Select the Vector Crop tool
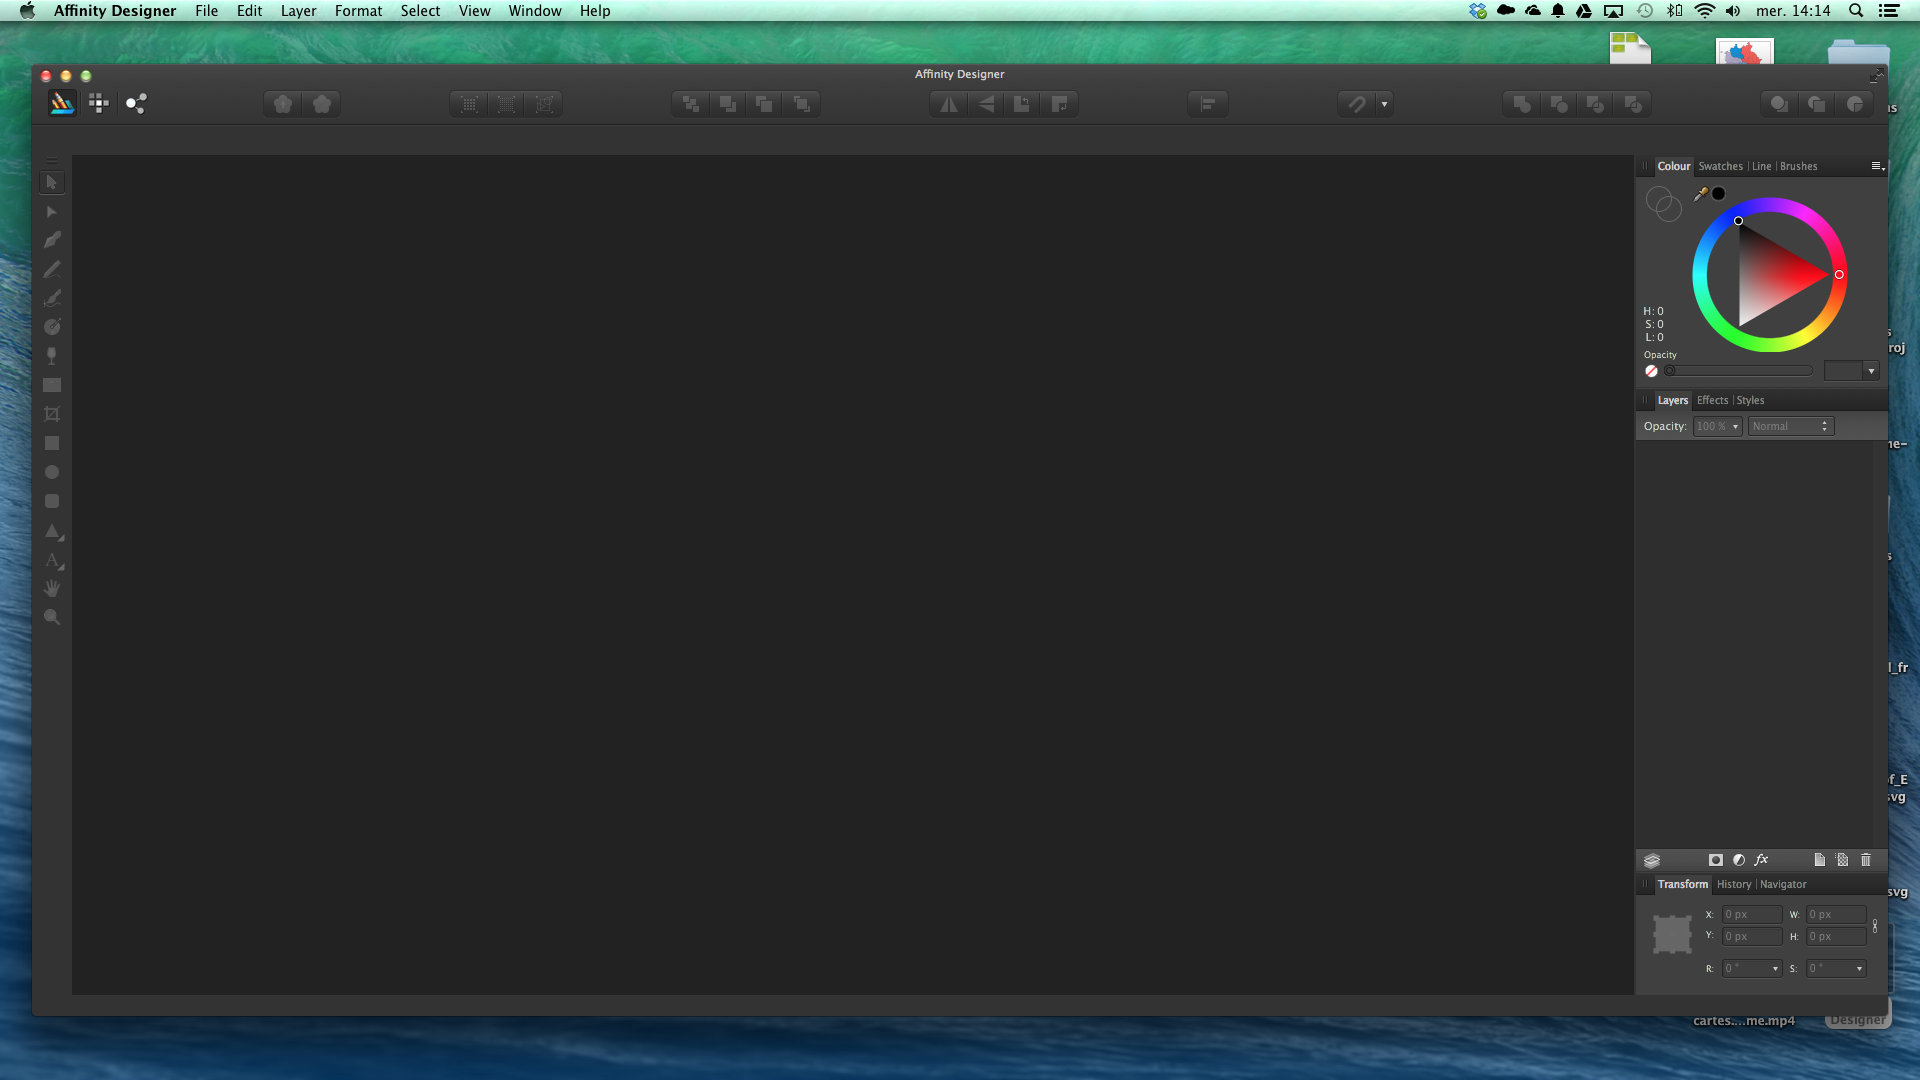The height and width of the screenshot is (1080, 1920). 52,414
